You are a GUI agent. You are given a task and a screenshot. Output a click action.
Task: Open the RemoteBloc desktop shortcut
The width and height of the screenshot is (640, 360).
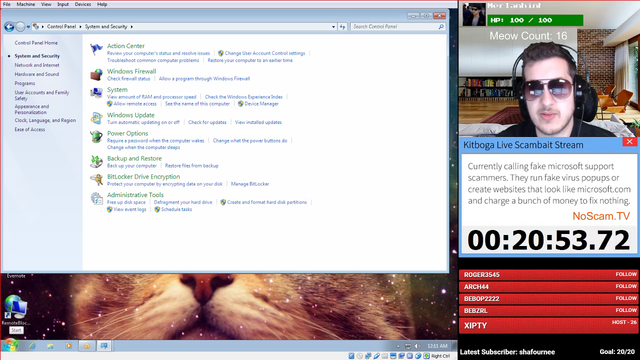[16, 309]
